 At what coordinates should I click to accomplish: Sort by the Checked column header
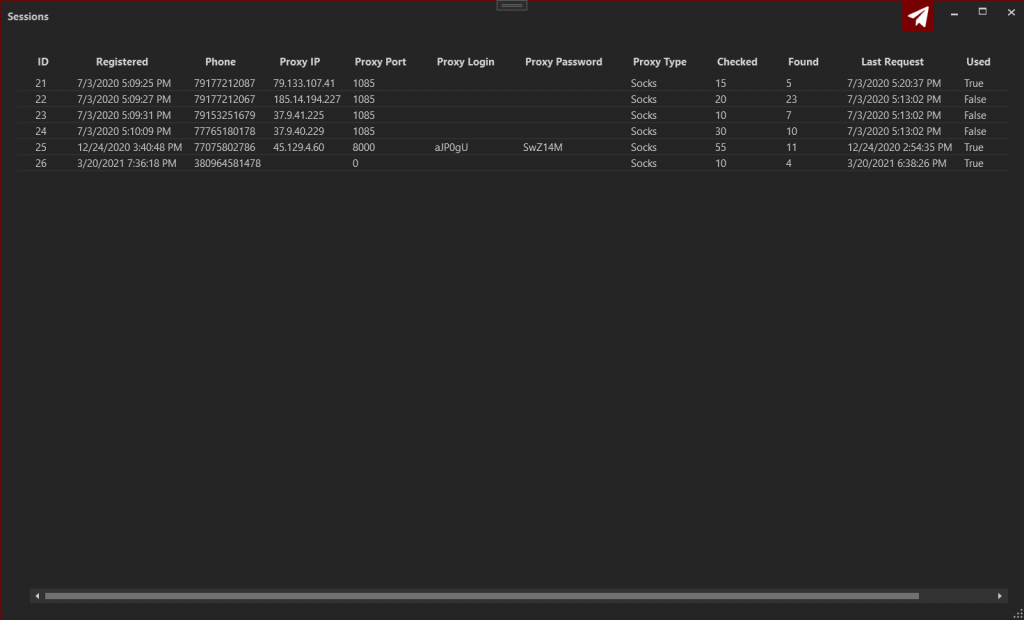click(737, 62)
